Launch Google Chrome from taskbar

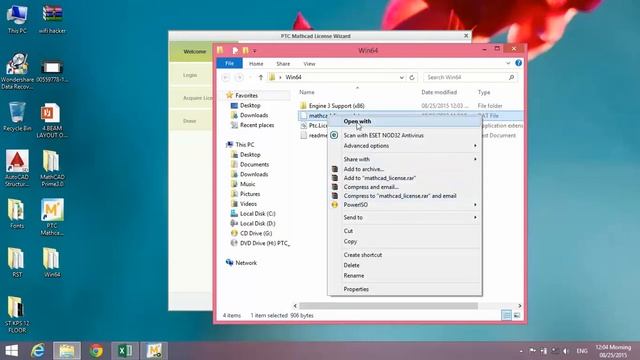(96, 351)
